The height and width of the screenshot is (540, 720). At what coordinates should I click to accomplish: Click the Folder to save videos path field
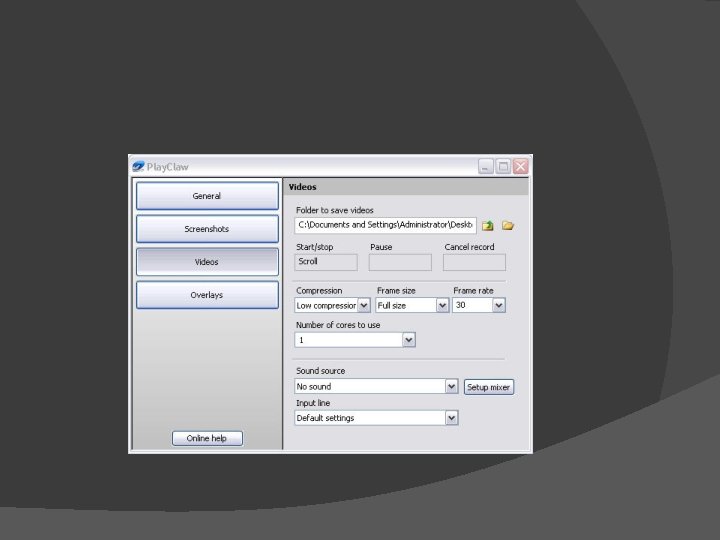tap(385, 225)
